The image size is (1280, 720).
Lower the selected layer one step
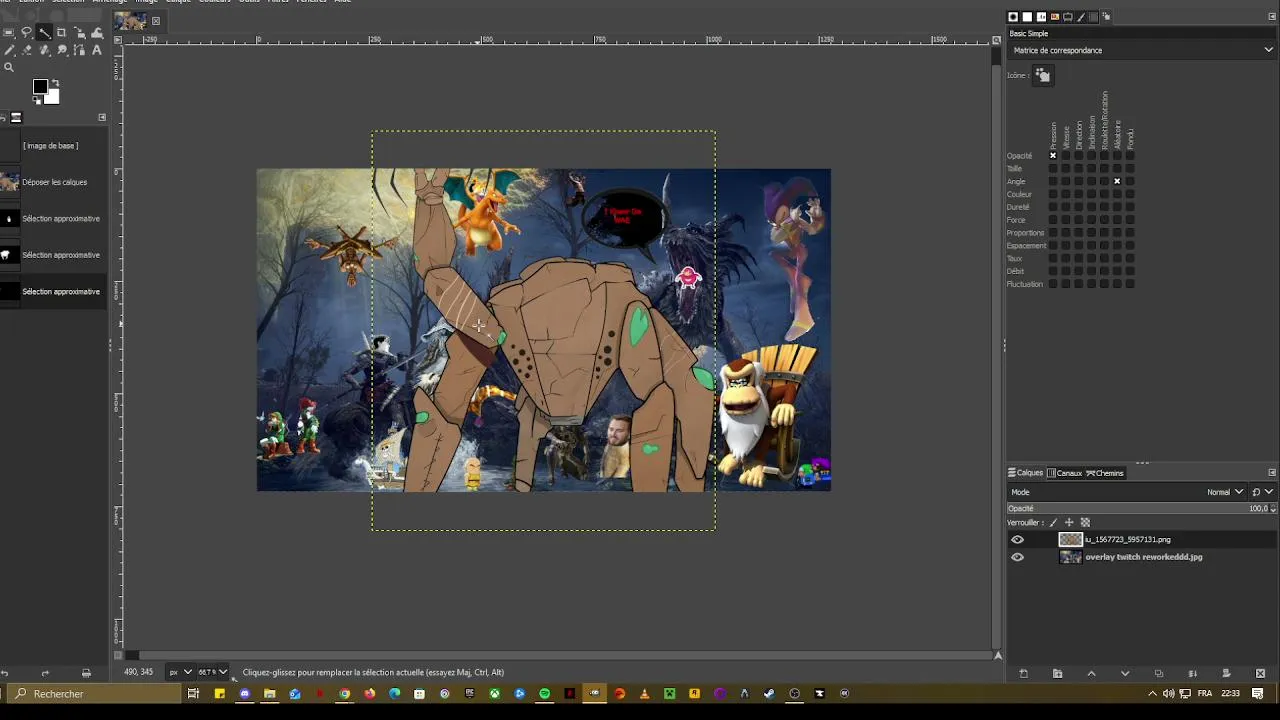coord(1125,673)
